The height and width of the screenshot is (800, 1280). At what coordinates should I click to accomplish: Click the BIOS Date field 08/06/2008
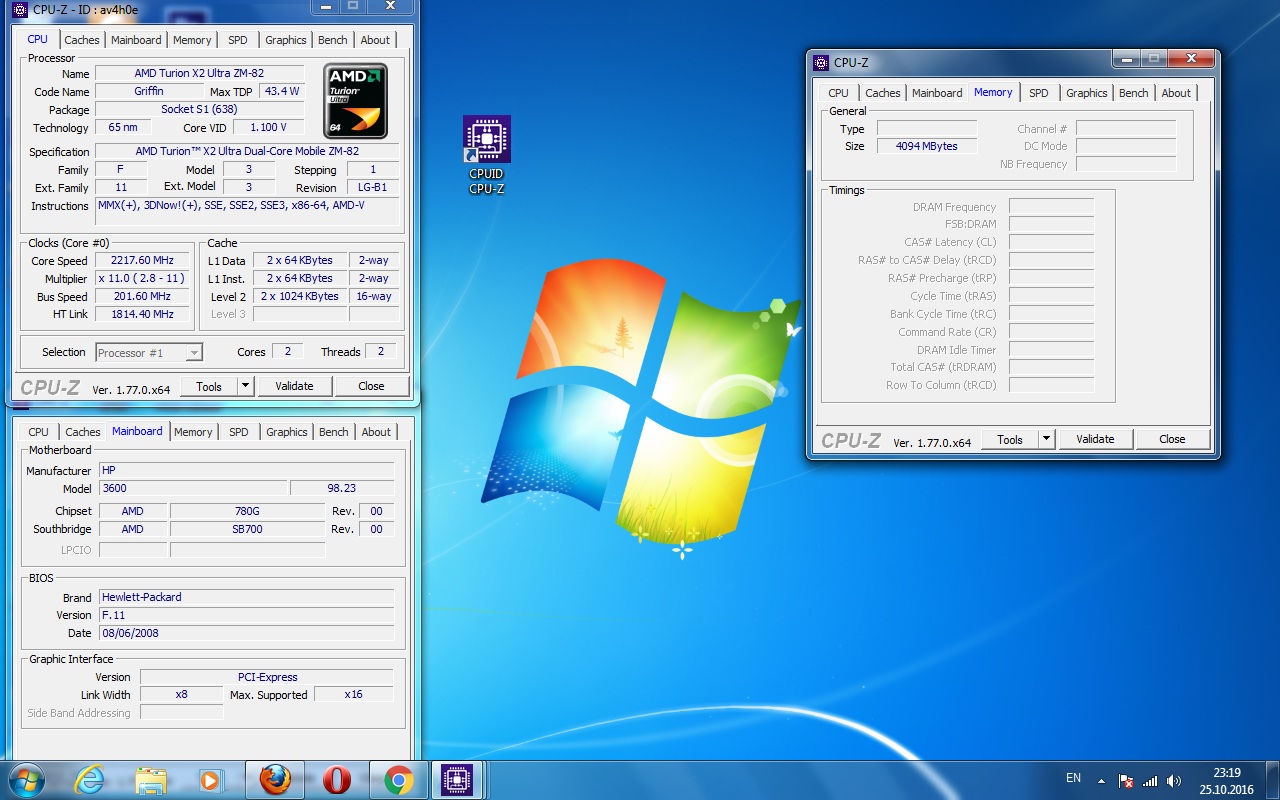point(246,633)
